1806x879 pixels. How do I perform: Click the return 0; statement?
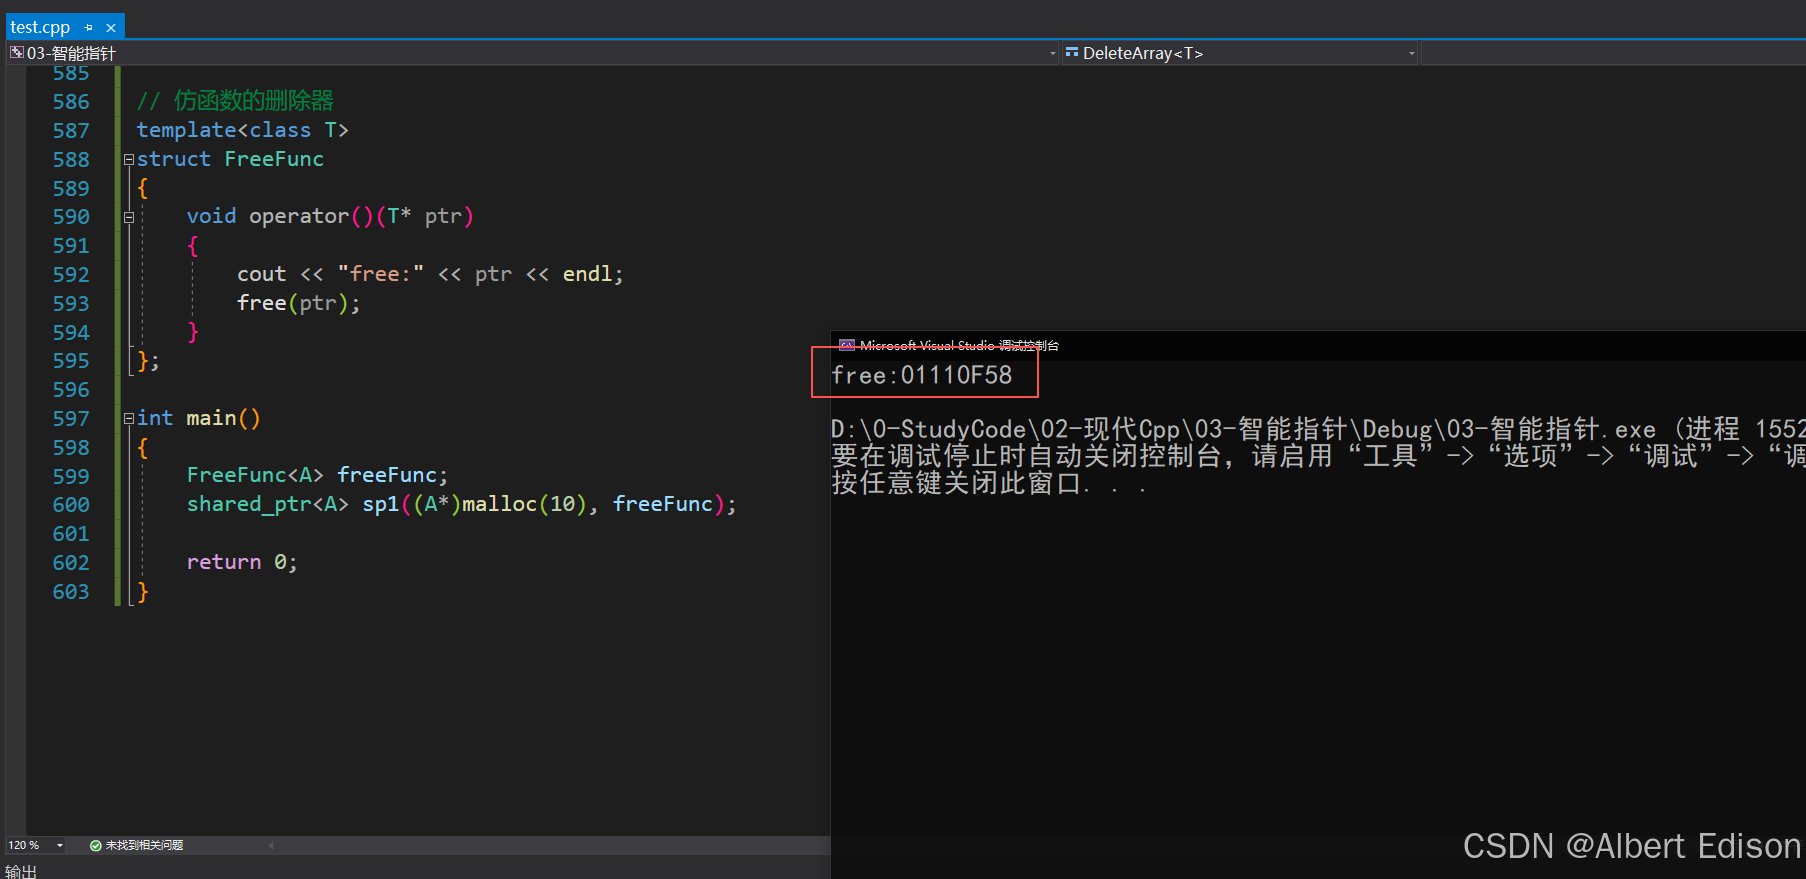coord(242,562)
